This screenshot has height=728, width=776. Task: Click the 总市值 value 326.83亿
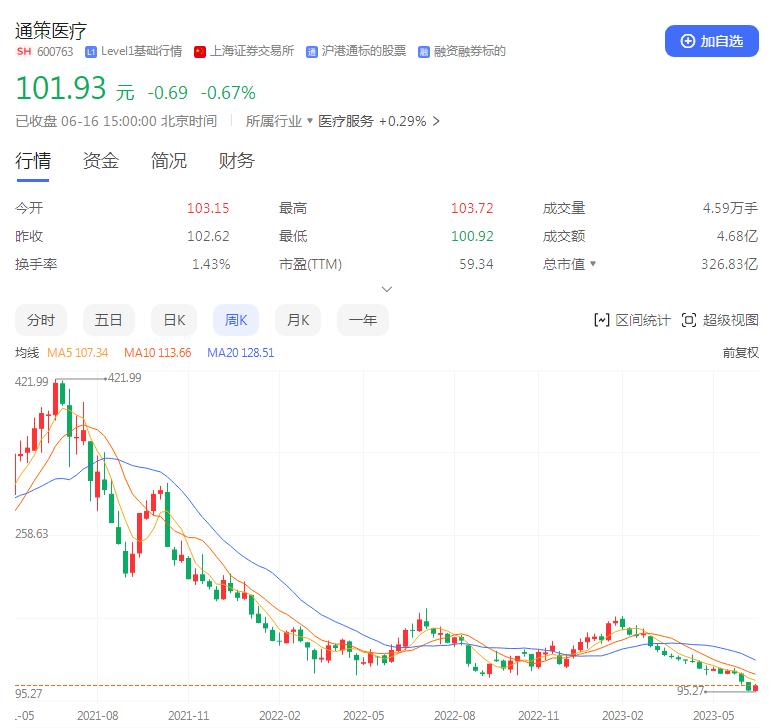[x=729, y=264]
